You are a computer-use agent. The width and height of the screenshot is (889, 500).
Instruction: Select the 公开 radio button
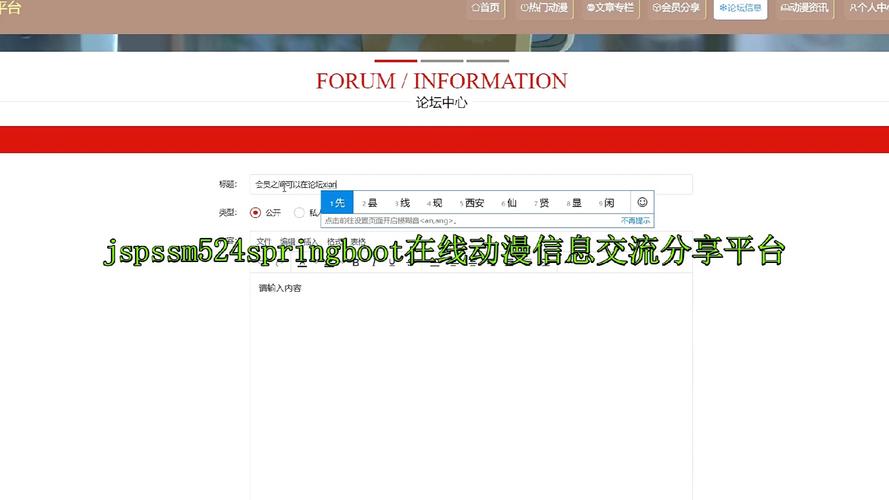pos(255,213)
